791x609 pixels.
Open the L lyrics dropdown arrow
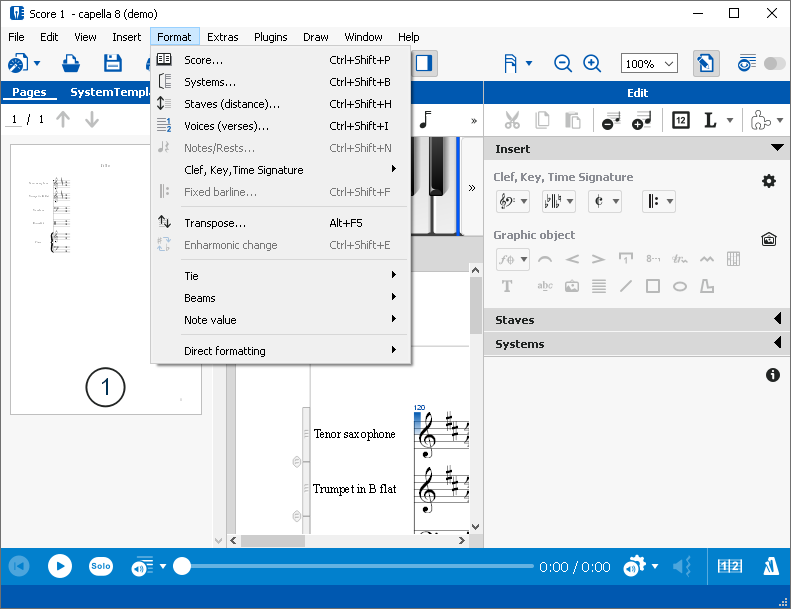729,120
